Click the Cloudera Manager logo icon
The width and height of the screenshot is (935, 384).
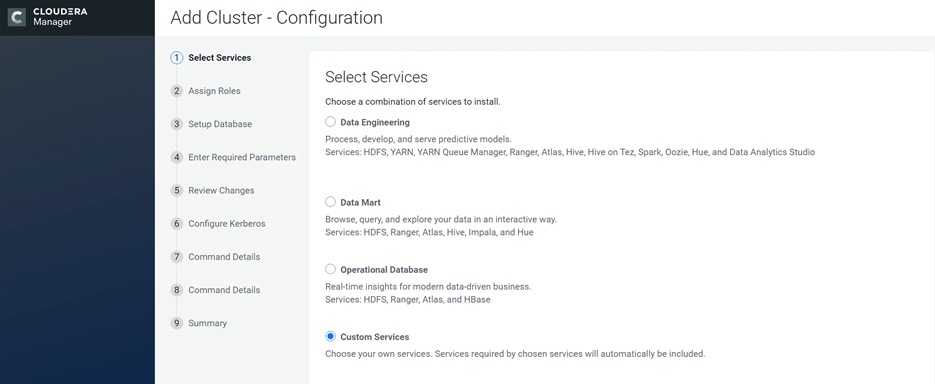click(16, 17)
